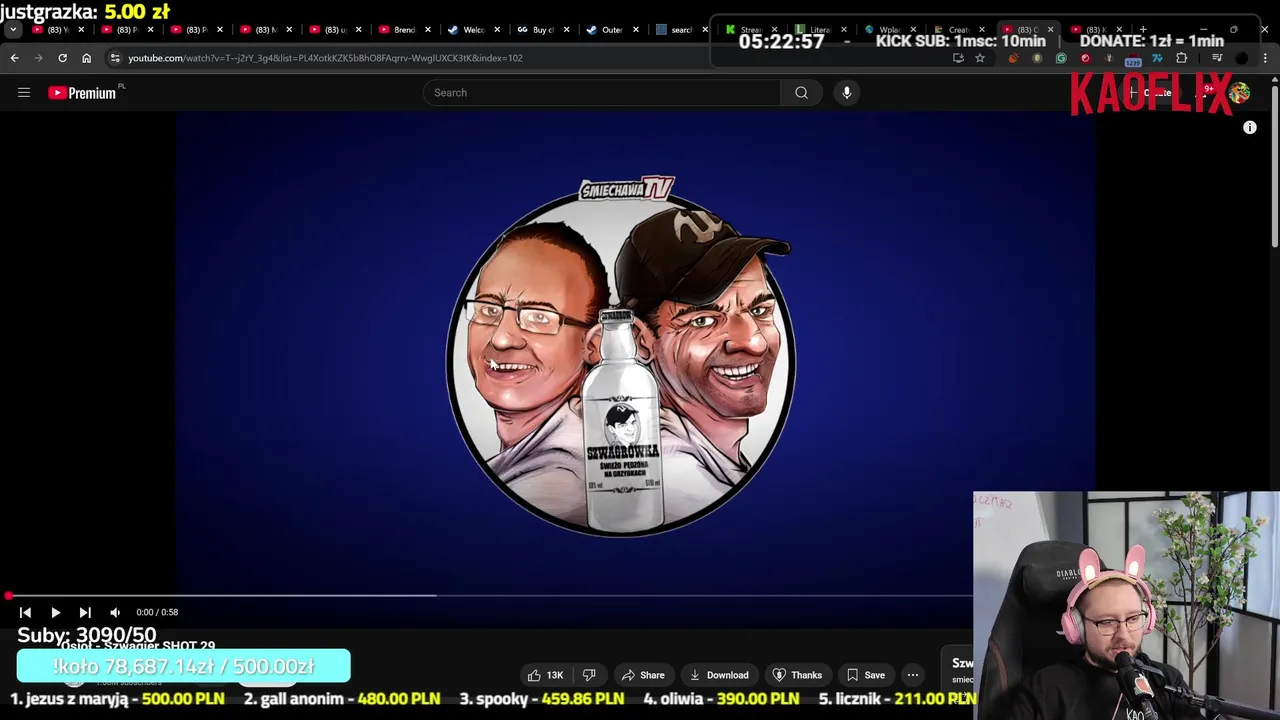
Task: Open Chrome three-dot menu
Action: click(1266, 58)
